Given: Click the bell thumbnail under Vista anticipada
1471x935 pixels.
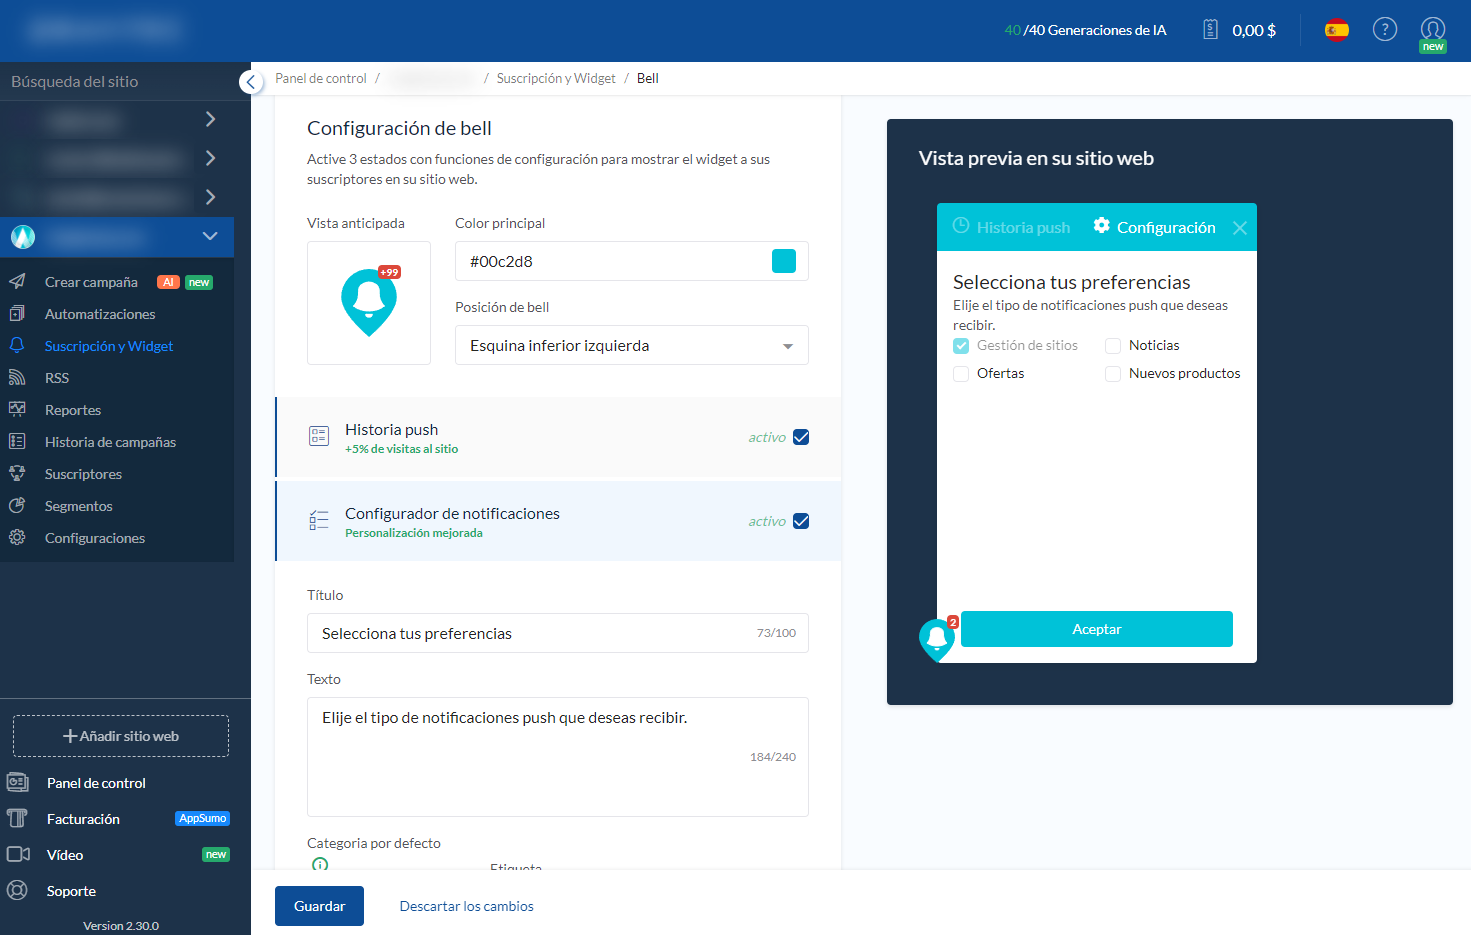Looking at the screenshot, I should [x=369, y=302].
